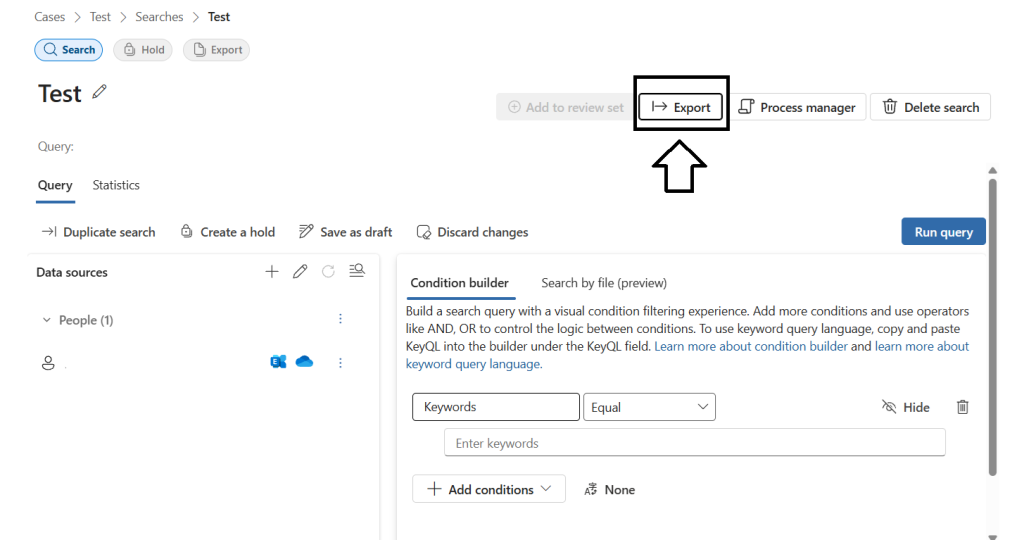Click Duplicate search
This screenshot has height=540, width=1024.
tap(99, 232)
